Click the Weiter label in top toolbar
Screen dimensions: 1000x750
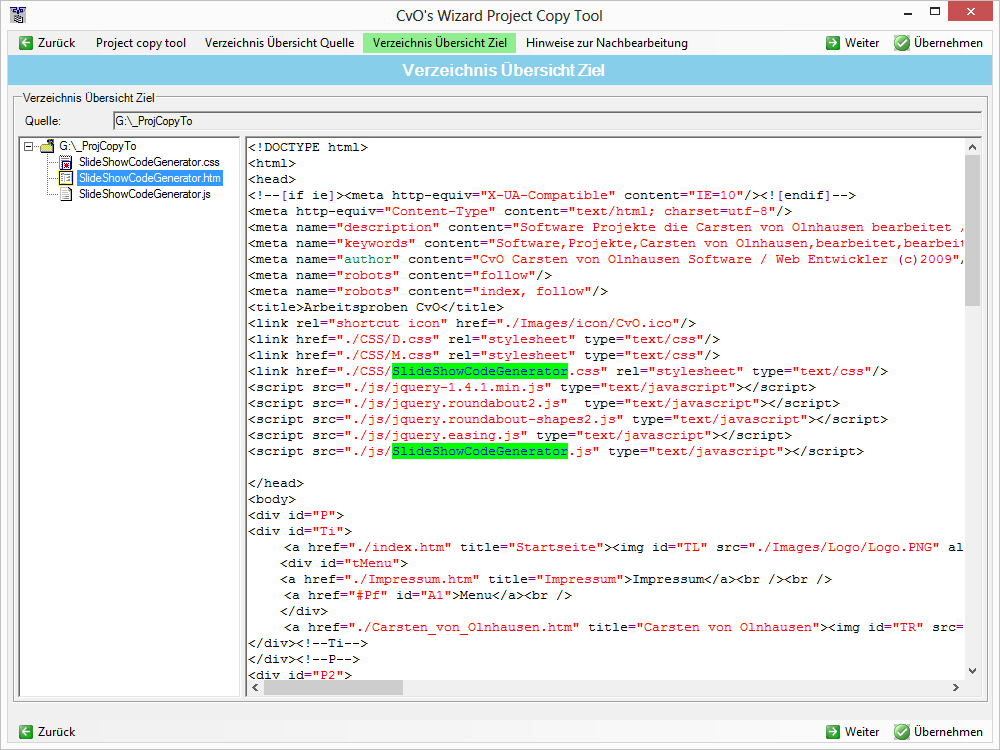coord(862,43)
